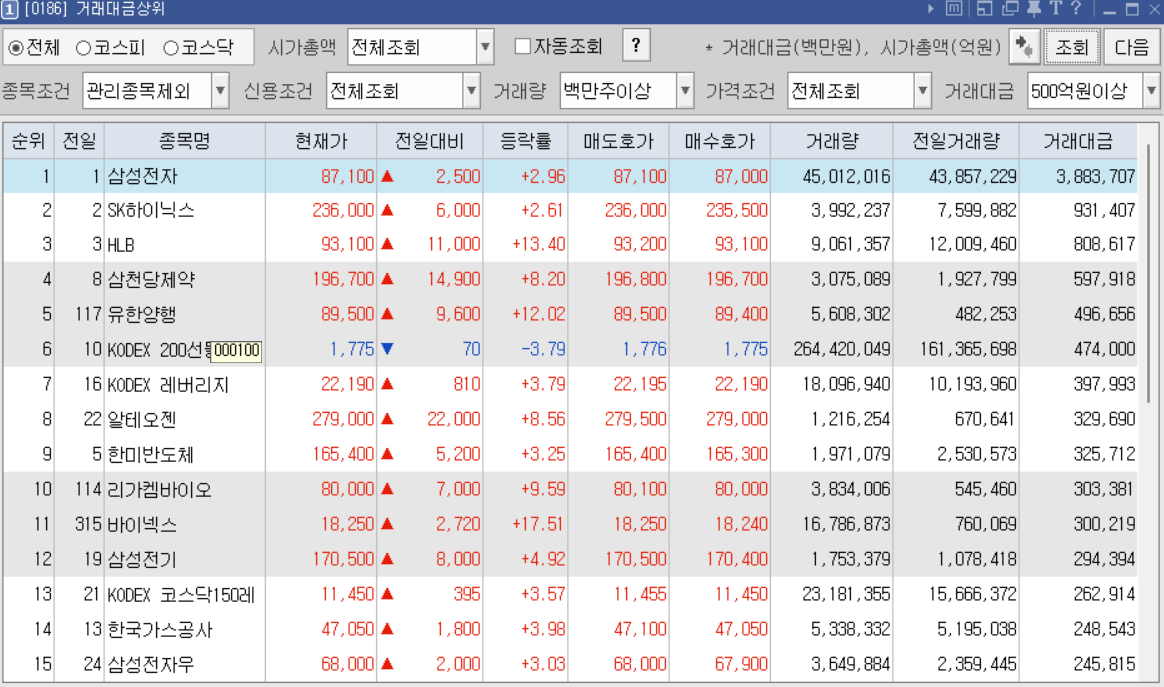
Task: Click the 종목명 column header
Action: [185, 140]
